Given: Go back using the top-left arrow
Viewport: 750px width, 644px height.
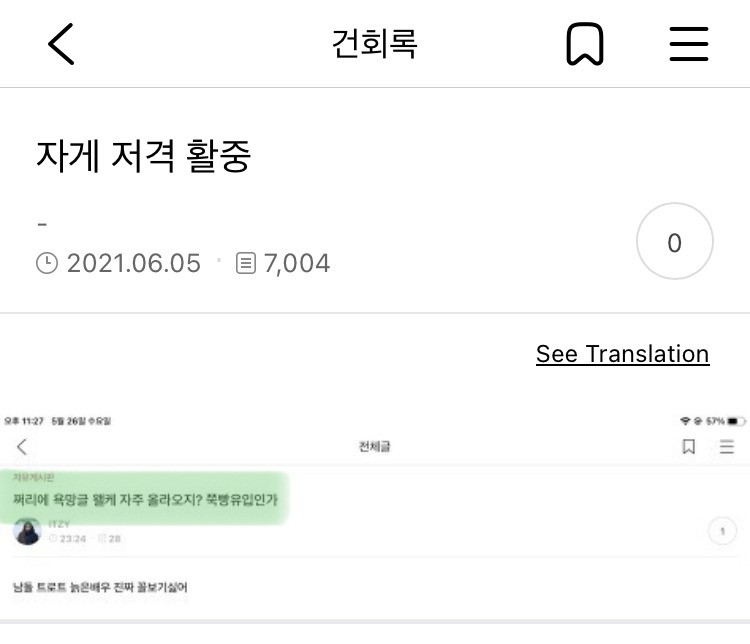Looking at the screenshot, I should [x=61, y=44].
